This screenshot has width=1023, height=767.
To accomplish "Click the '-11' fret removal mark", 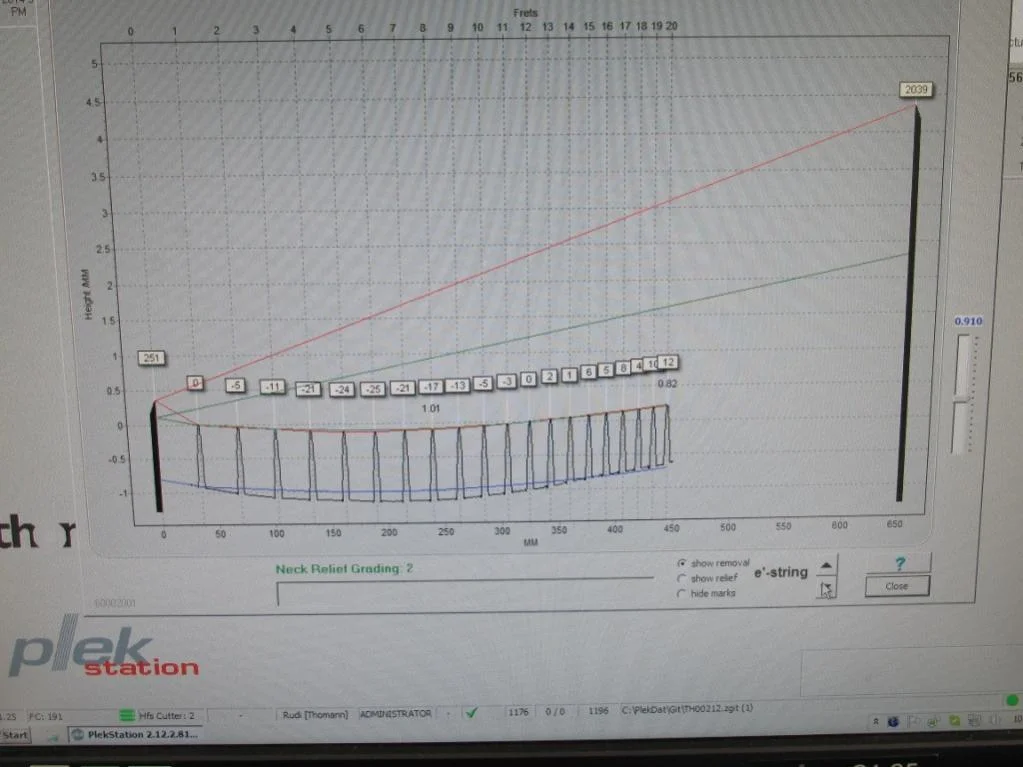I will point(273,387).
